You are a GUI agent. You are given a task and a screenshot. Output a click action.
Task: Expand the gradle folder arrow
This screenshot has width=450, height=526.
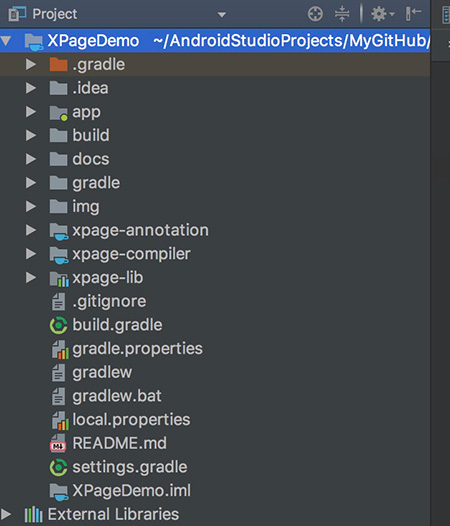31,182
